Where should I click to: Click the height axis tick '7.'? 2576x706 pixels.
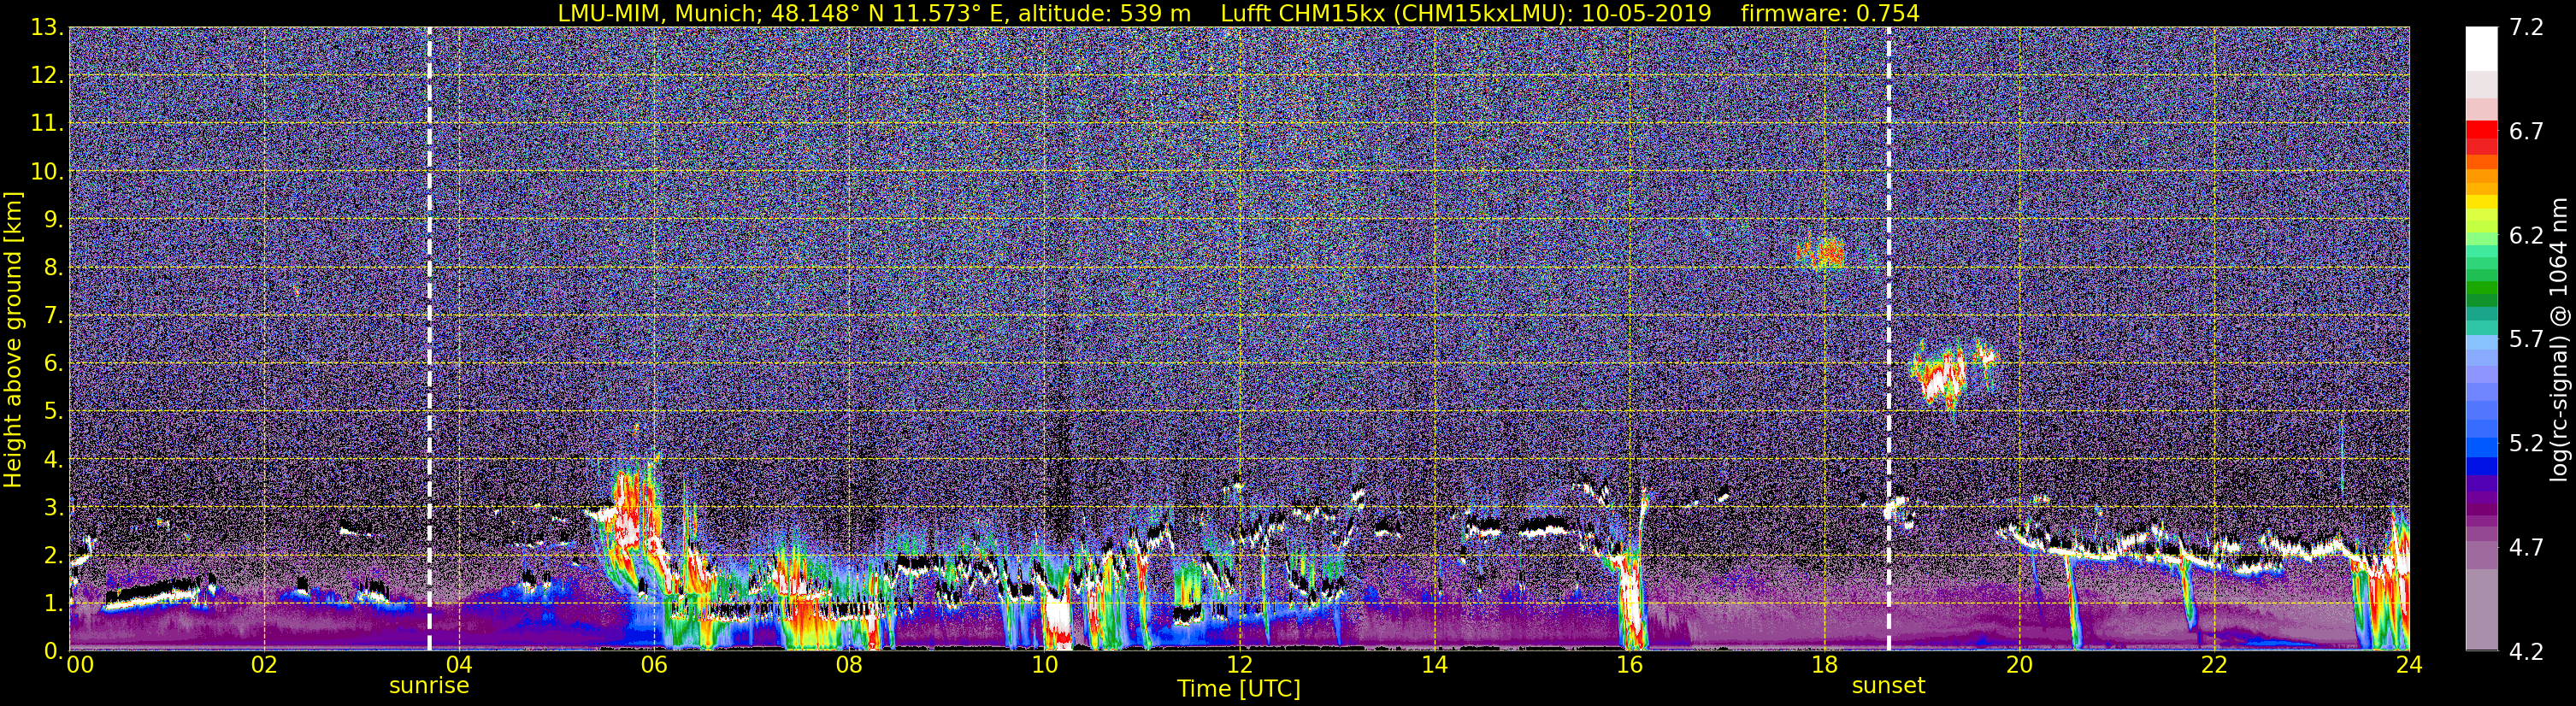coord(53,315)
